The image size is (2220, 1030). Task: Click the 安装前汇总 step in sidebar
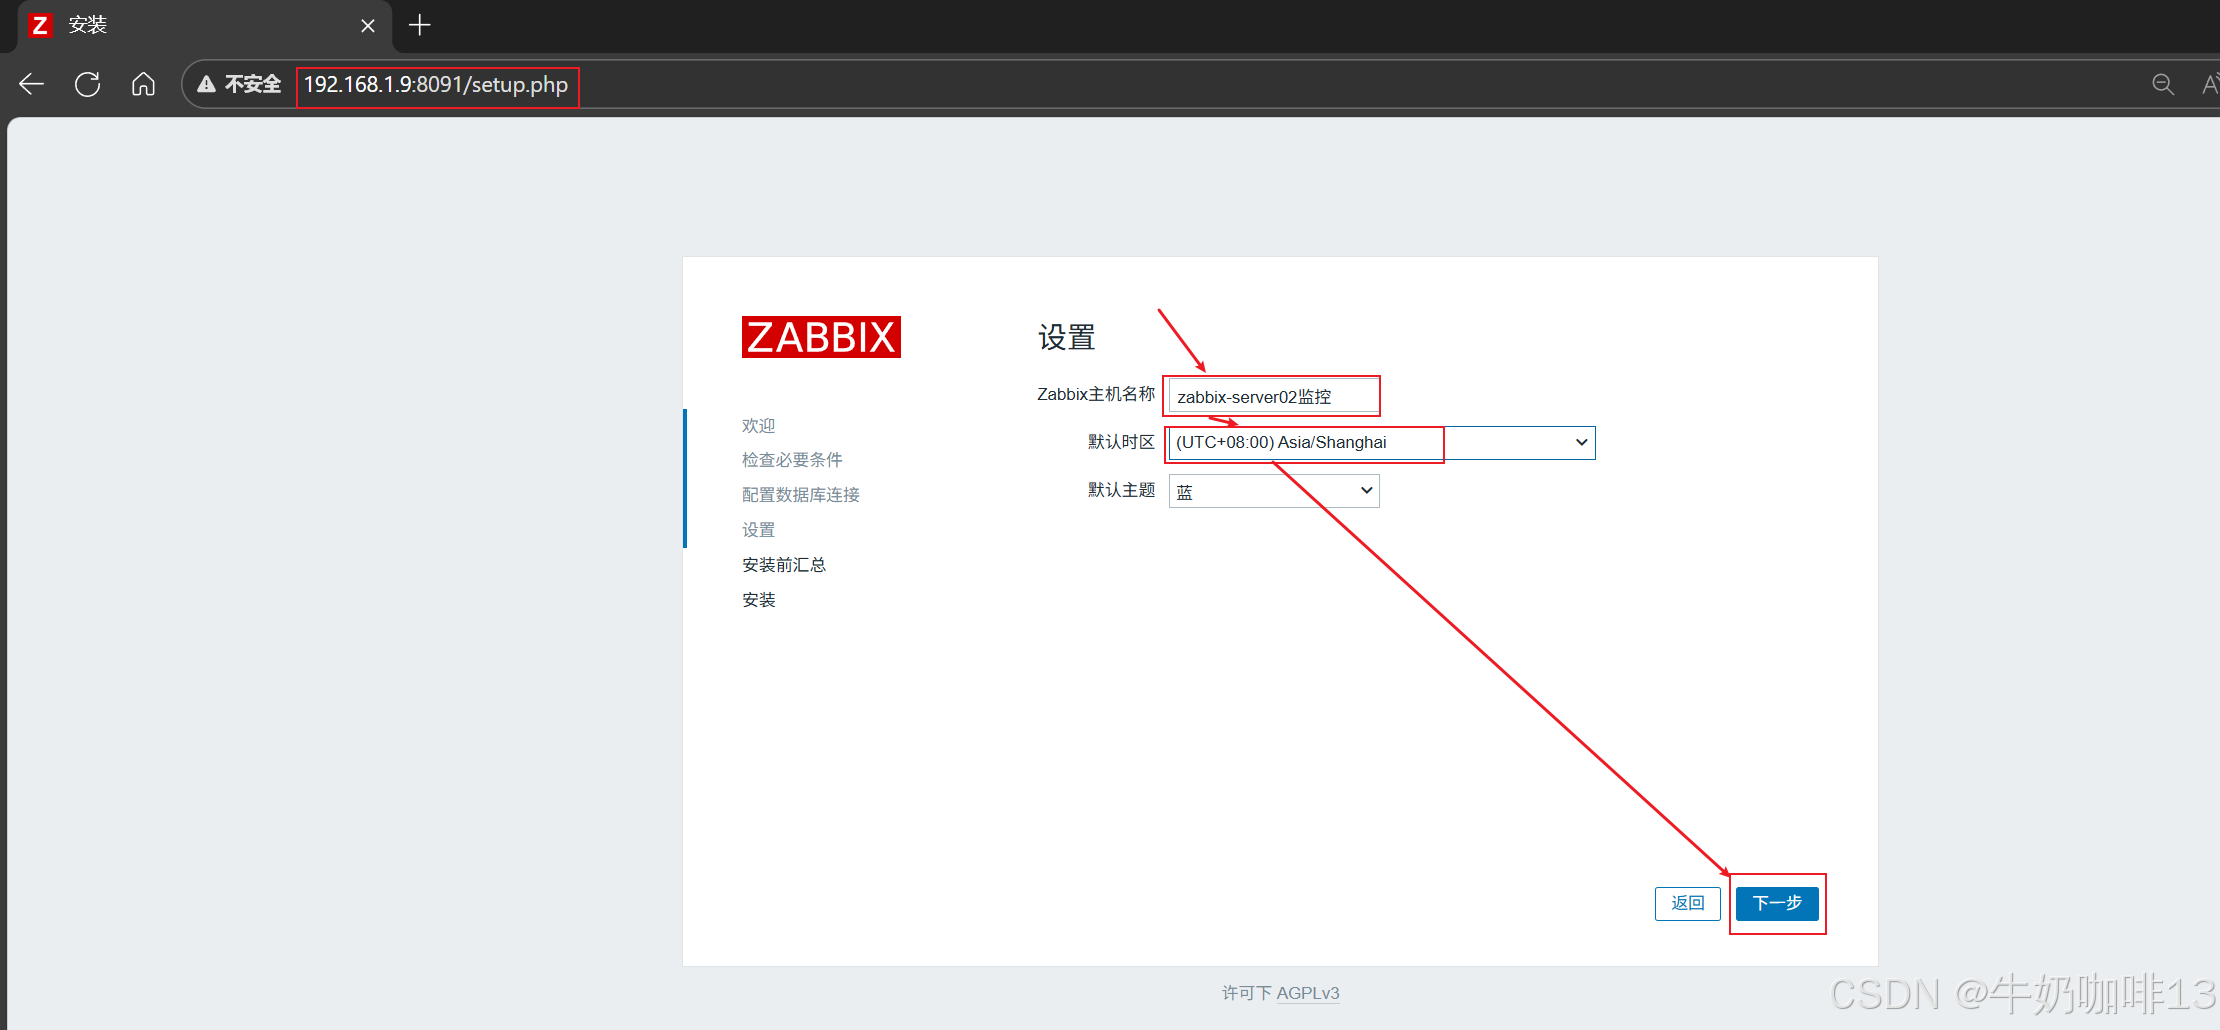click(x=784, y=565)
